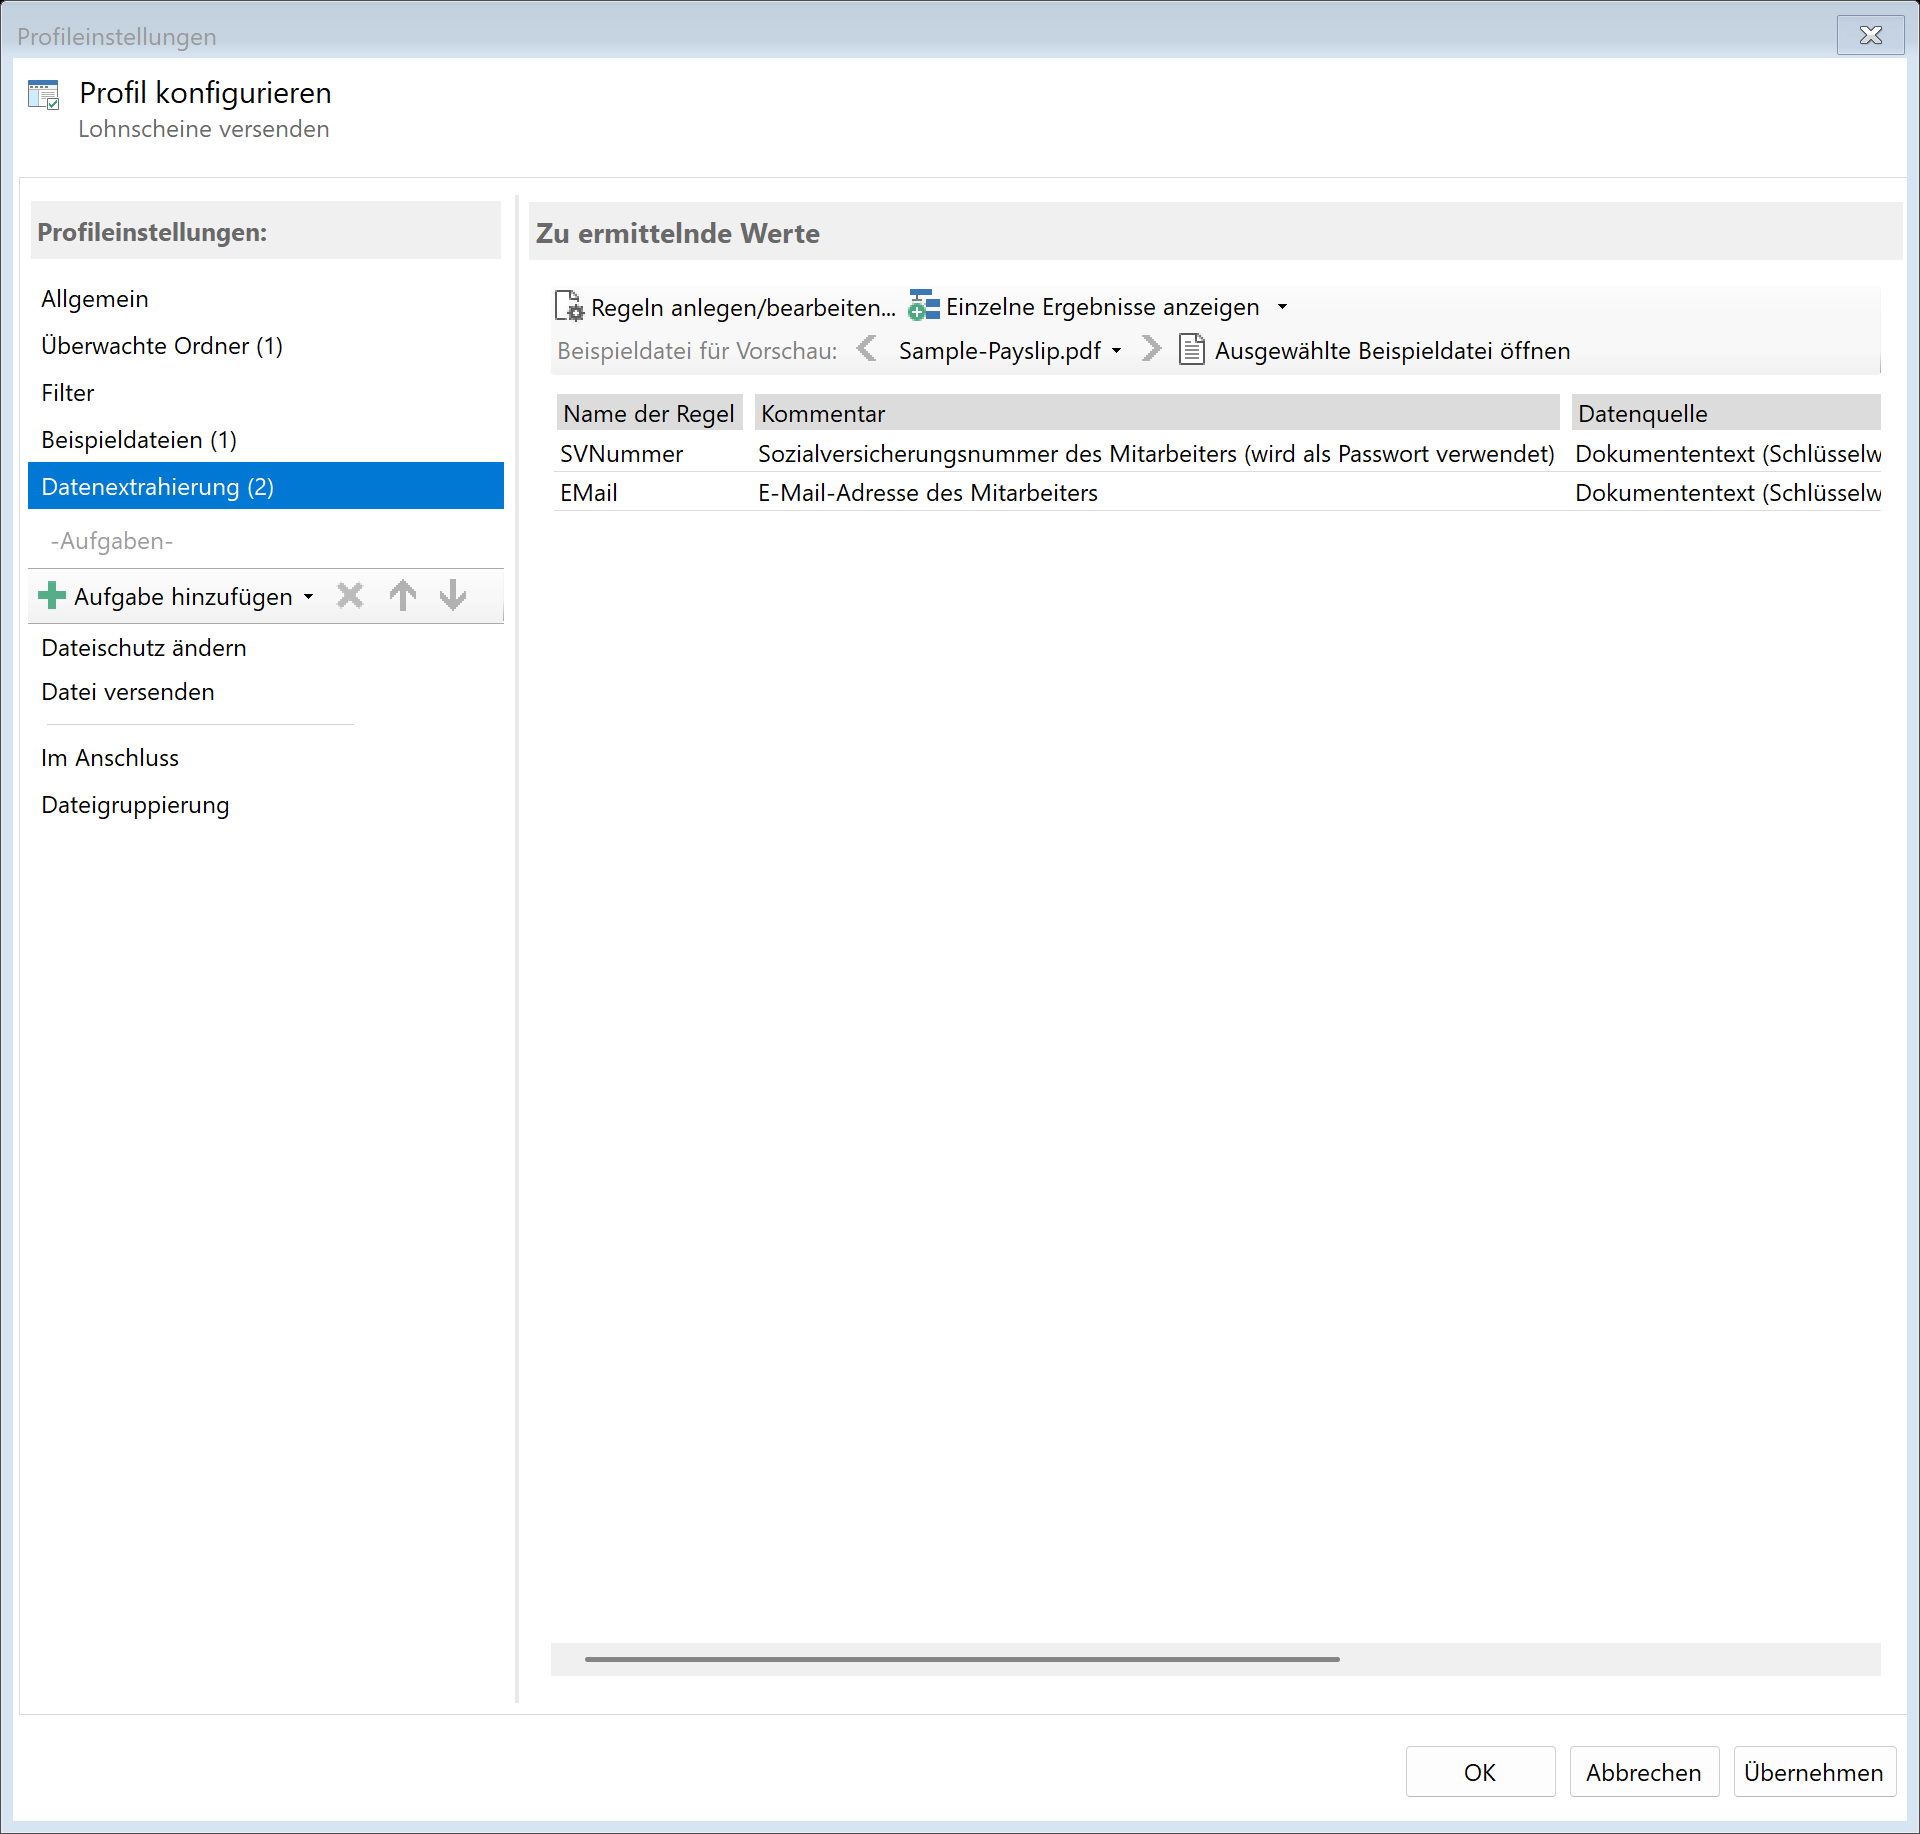Select Überwachte Ordner (1) in the settings list

[162, 346]
